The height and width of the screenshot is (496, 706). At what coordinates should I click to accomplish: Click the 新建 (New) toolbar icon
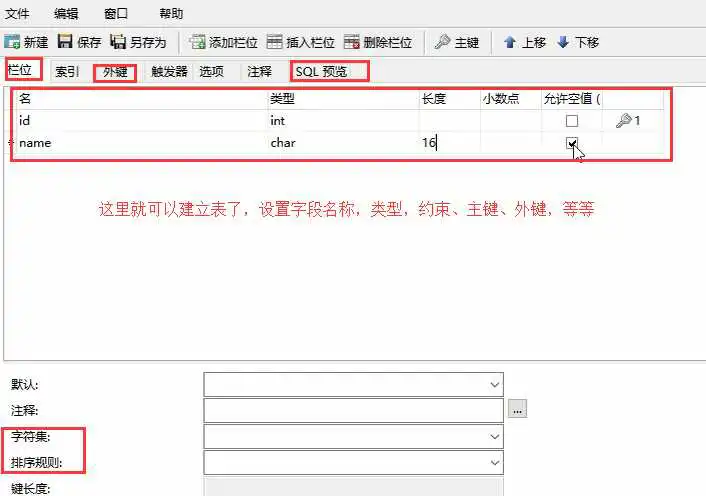(13, 42)
